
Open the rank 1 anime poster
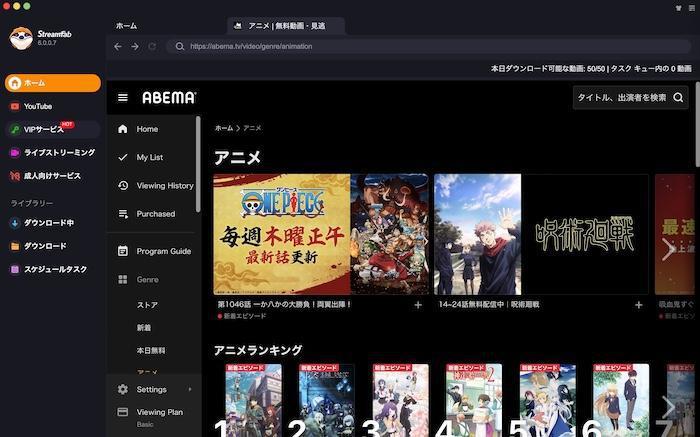pyautogui.click(x=254, y=400)
